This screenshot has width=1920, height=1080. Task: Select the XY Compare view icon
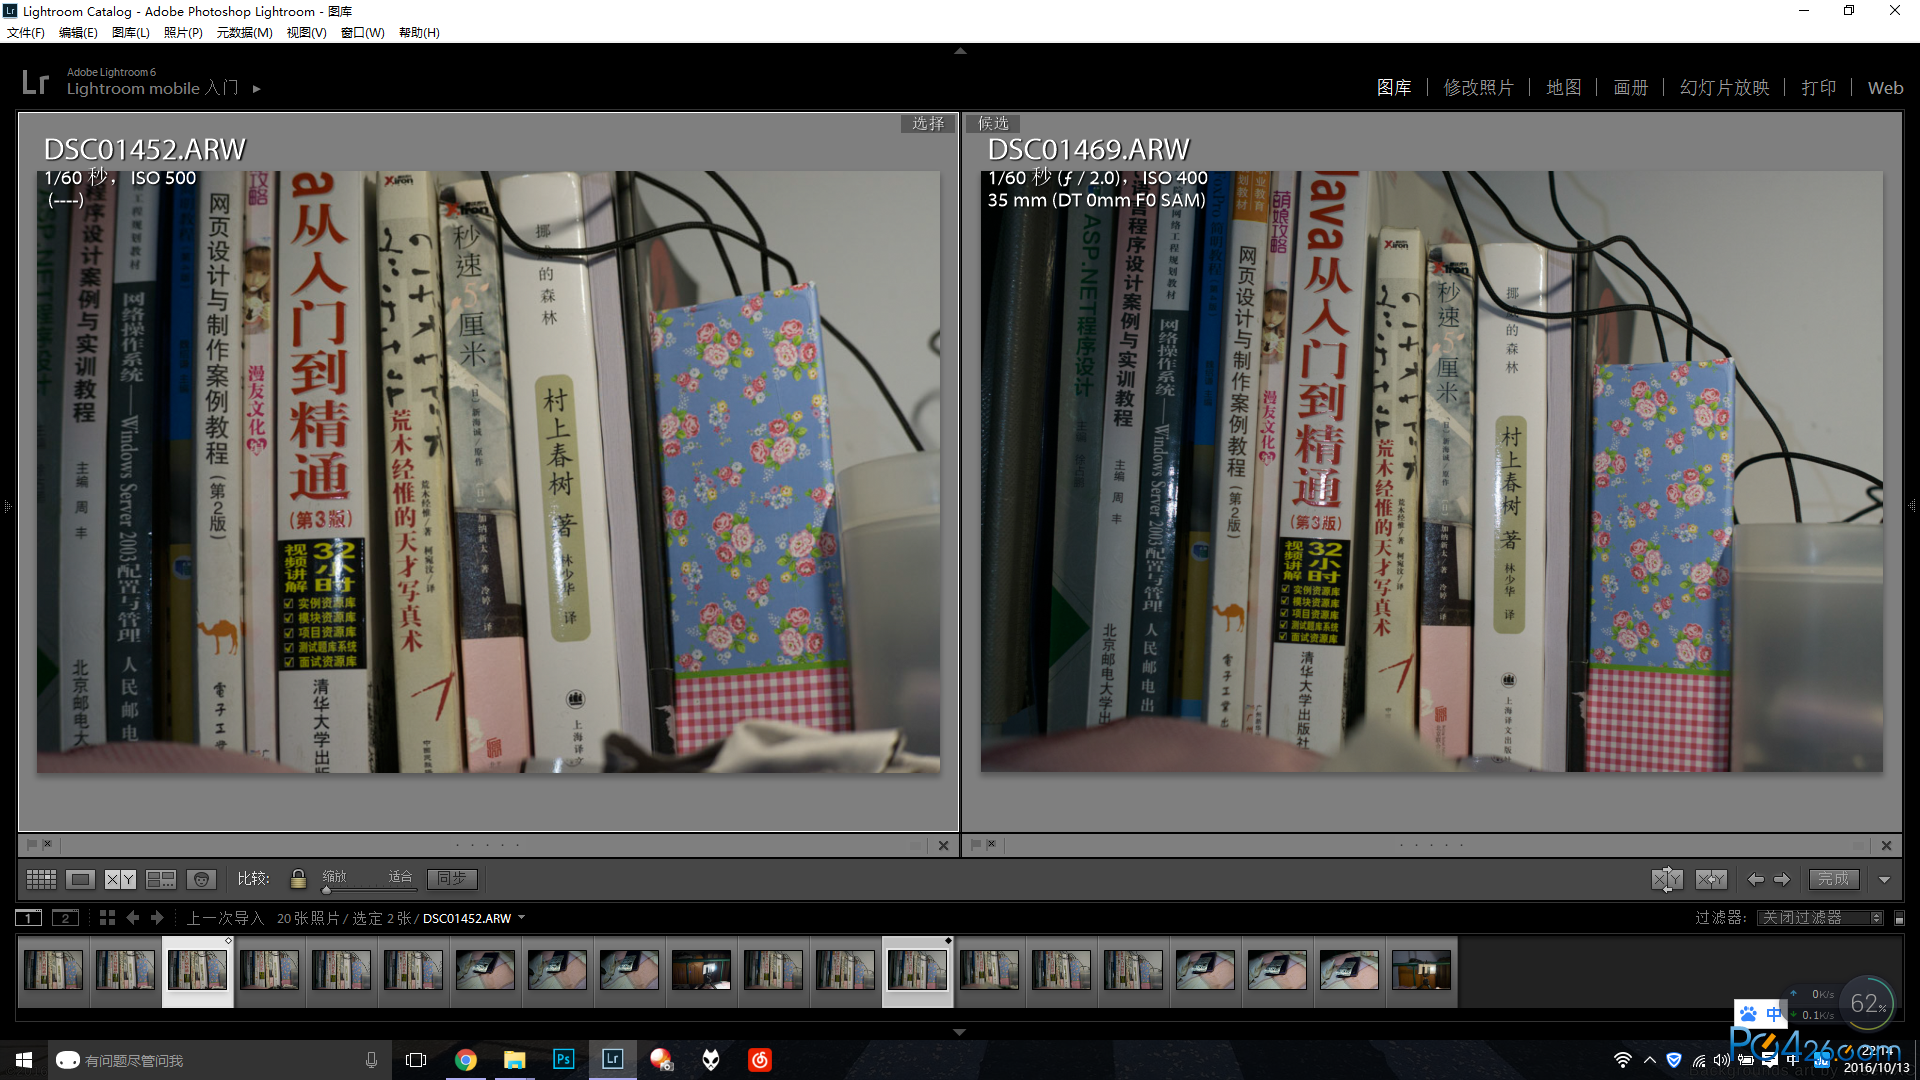point(120,879)
